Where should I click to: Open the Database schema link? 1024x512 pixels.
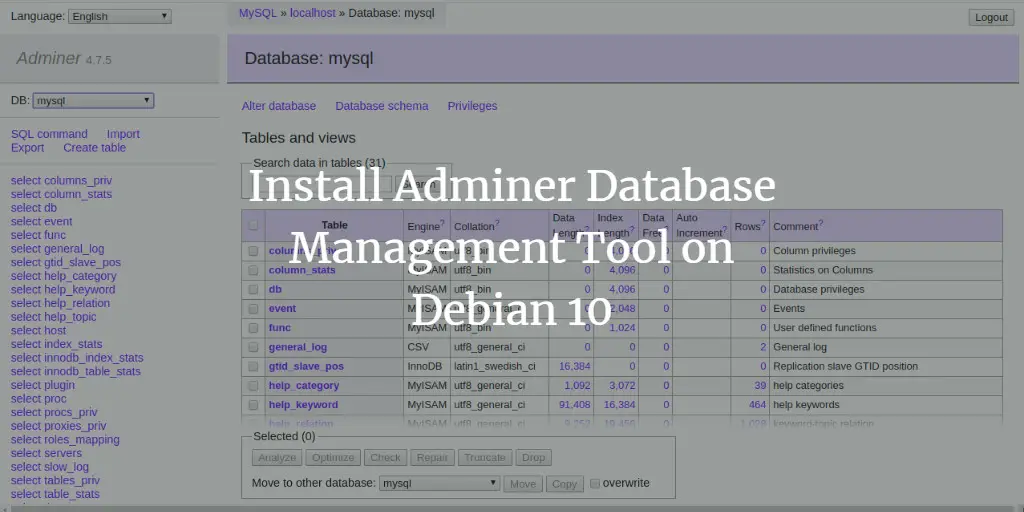point(382,106)
